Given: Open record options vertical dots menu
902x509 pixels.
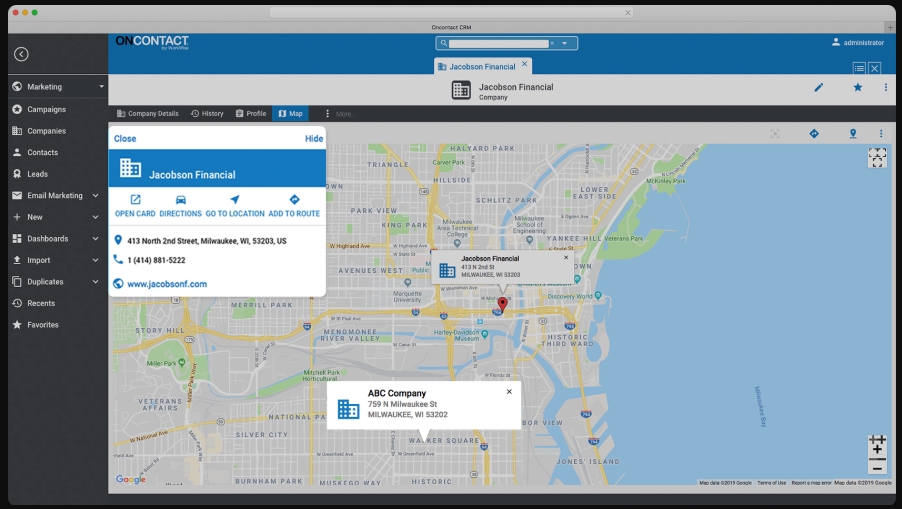Looking at the screenshot, I should pos(885,87).
